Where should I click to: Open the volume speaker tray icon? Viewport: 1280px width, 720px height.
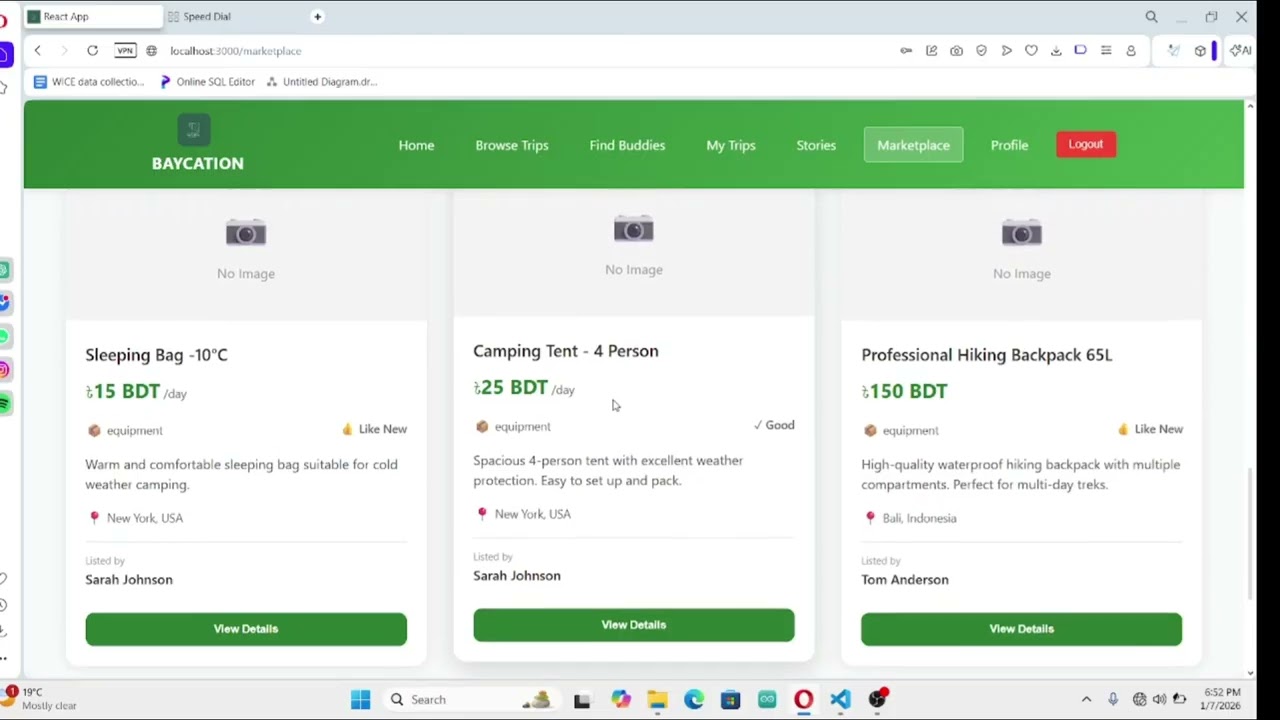click(x=1159, y=699)
